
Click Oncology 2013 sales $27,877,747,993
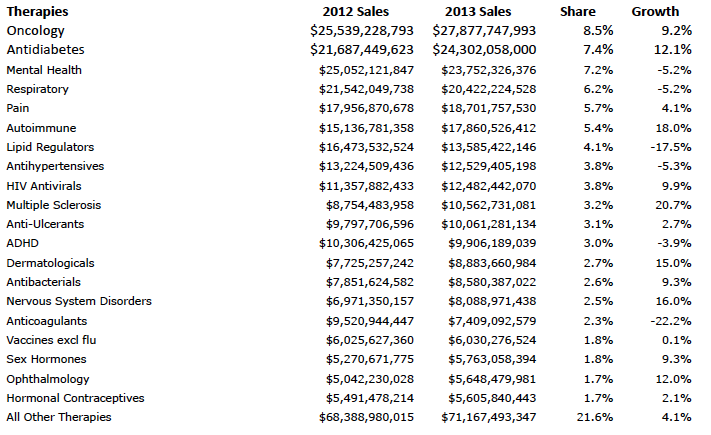[484, 31]
